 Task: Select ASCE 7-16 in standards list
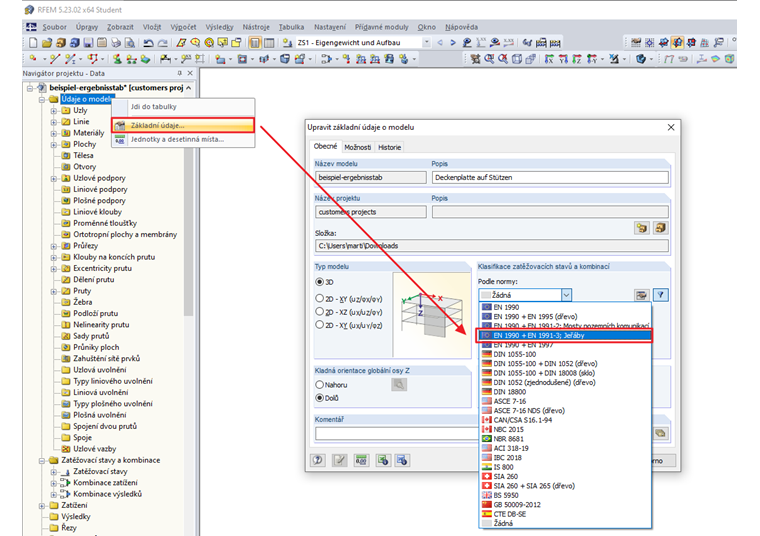pyautogui.click(x=565, y=401)
